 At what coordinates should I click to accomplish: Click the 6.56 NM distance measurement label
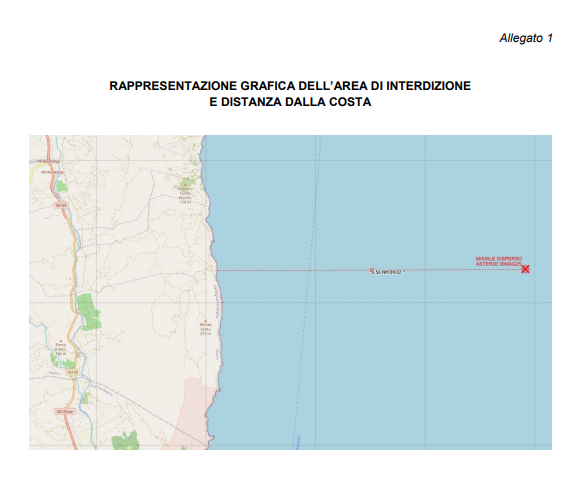386,272
